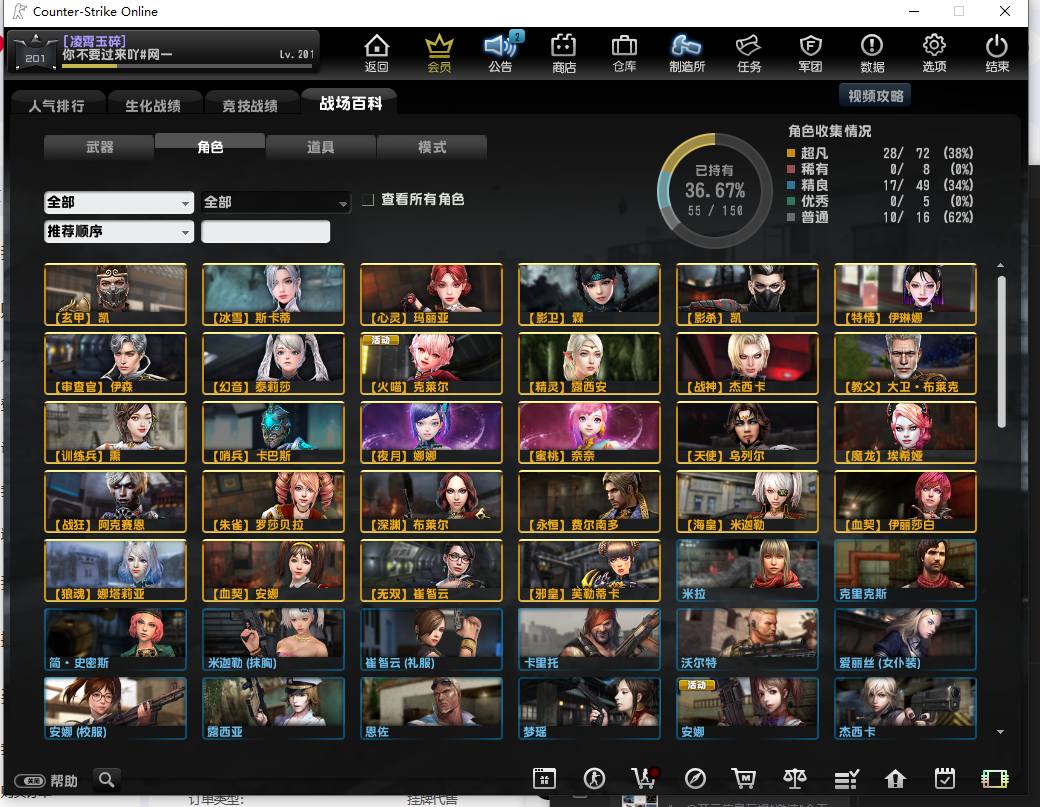This screenshot has height=807, width=1040.
Task: Click the search input field beside 推荐顺序
Action: click(x=265, y=231)
